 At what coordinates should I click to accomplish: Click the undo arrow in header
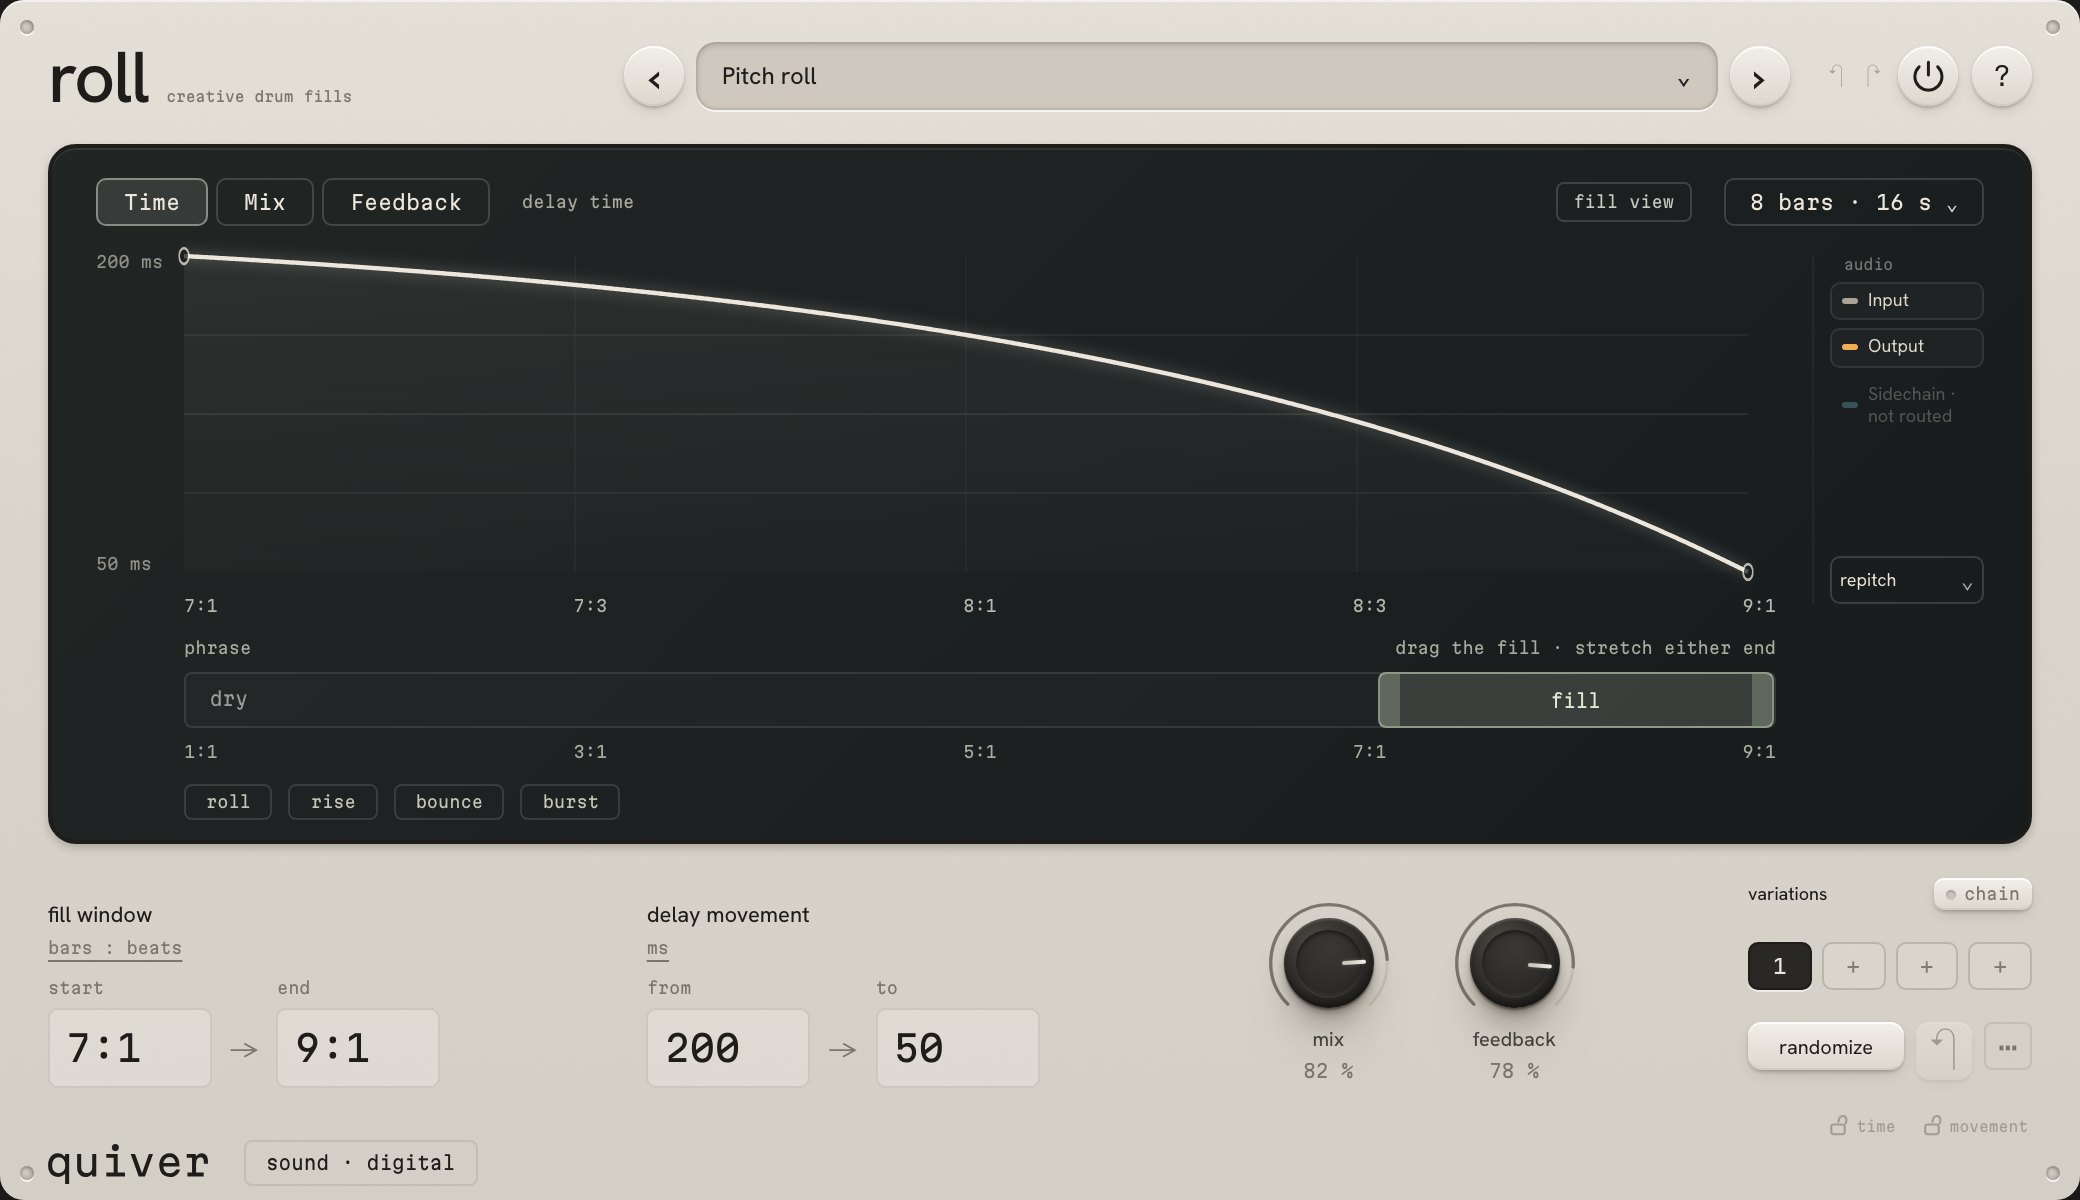1836,75
